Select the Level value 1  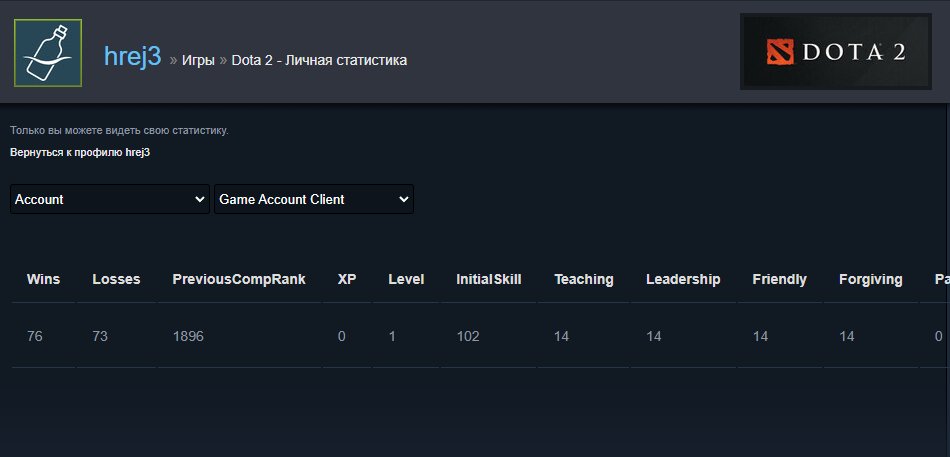pyautogui.click(x=392, y=336)
